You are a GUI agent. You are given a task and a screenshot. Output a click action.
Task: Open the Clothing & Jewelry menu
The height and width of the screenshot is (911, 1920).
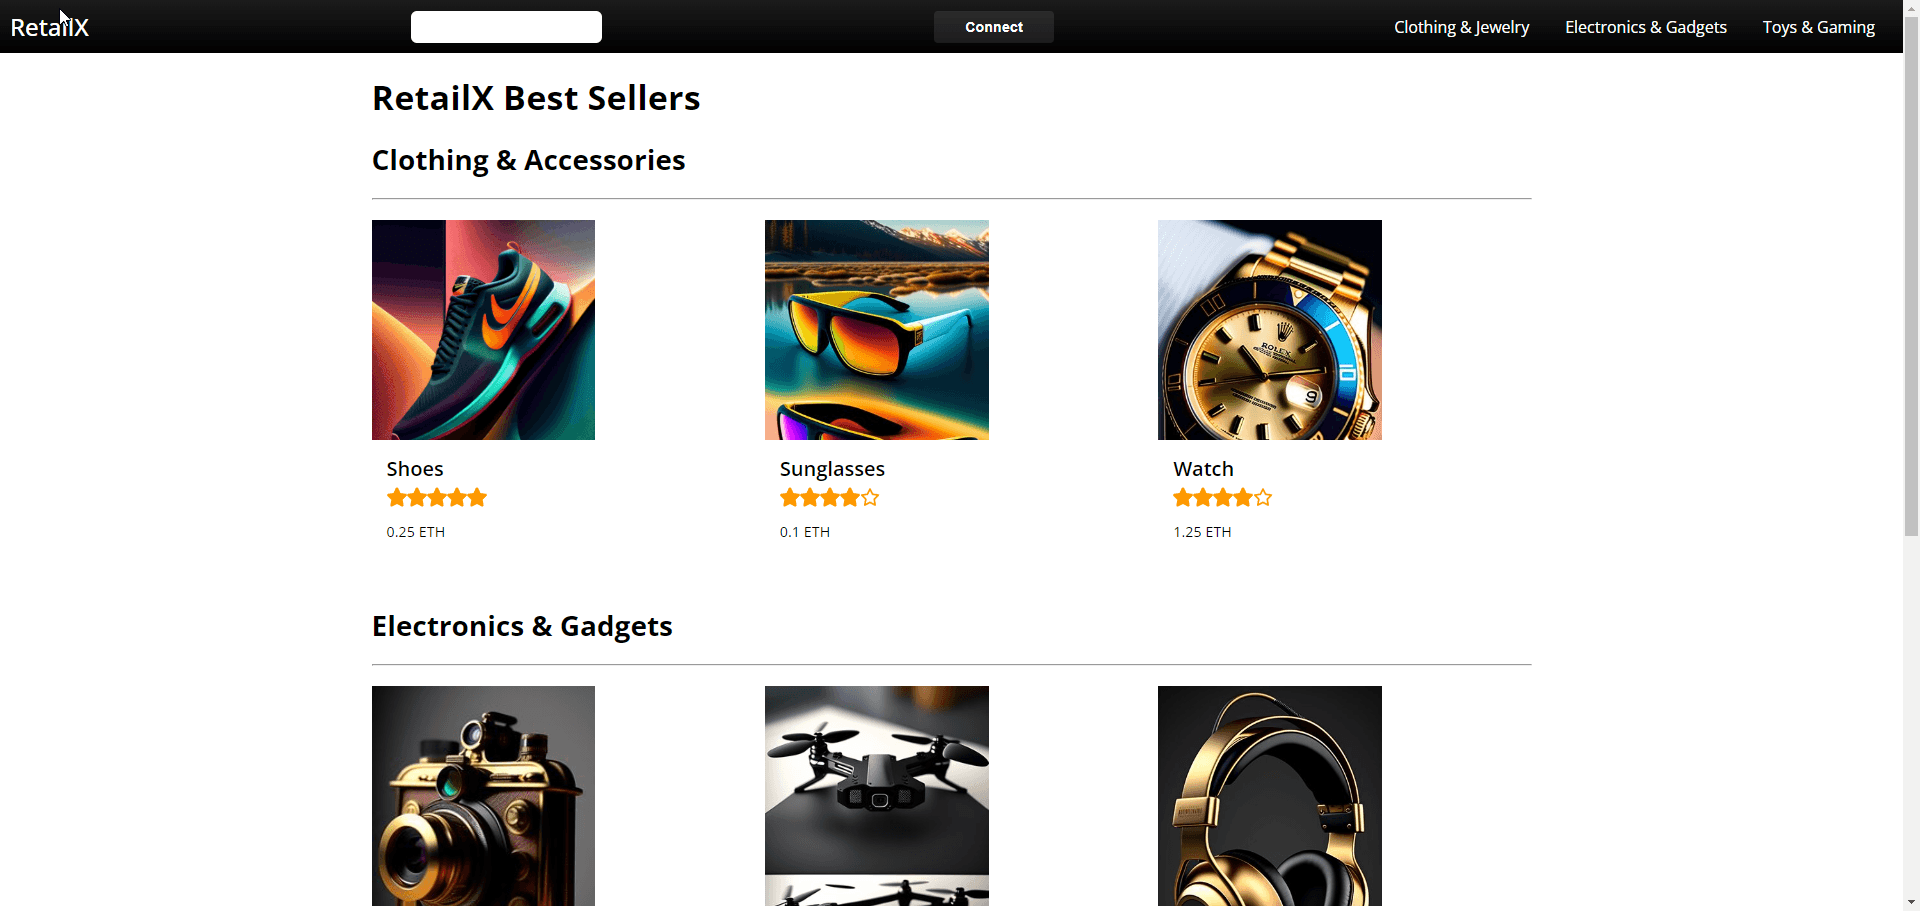[x=1462, y=27]
